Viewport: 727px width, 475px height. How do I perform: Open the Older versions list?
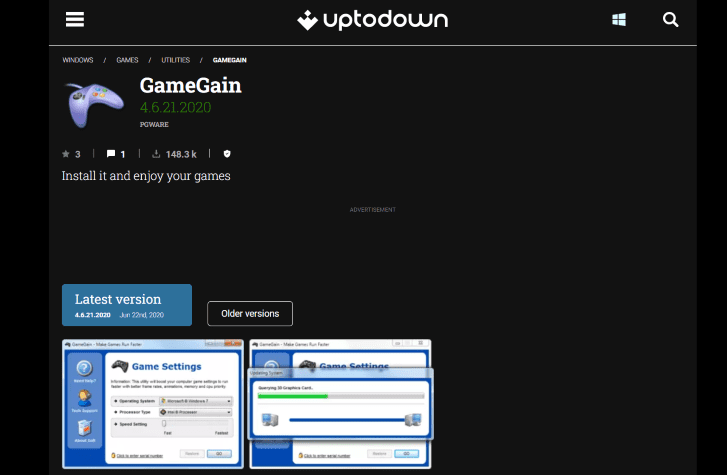coord(250,314)
